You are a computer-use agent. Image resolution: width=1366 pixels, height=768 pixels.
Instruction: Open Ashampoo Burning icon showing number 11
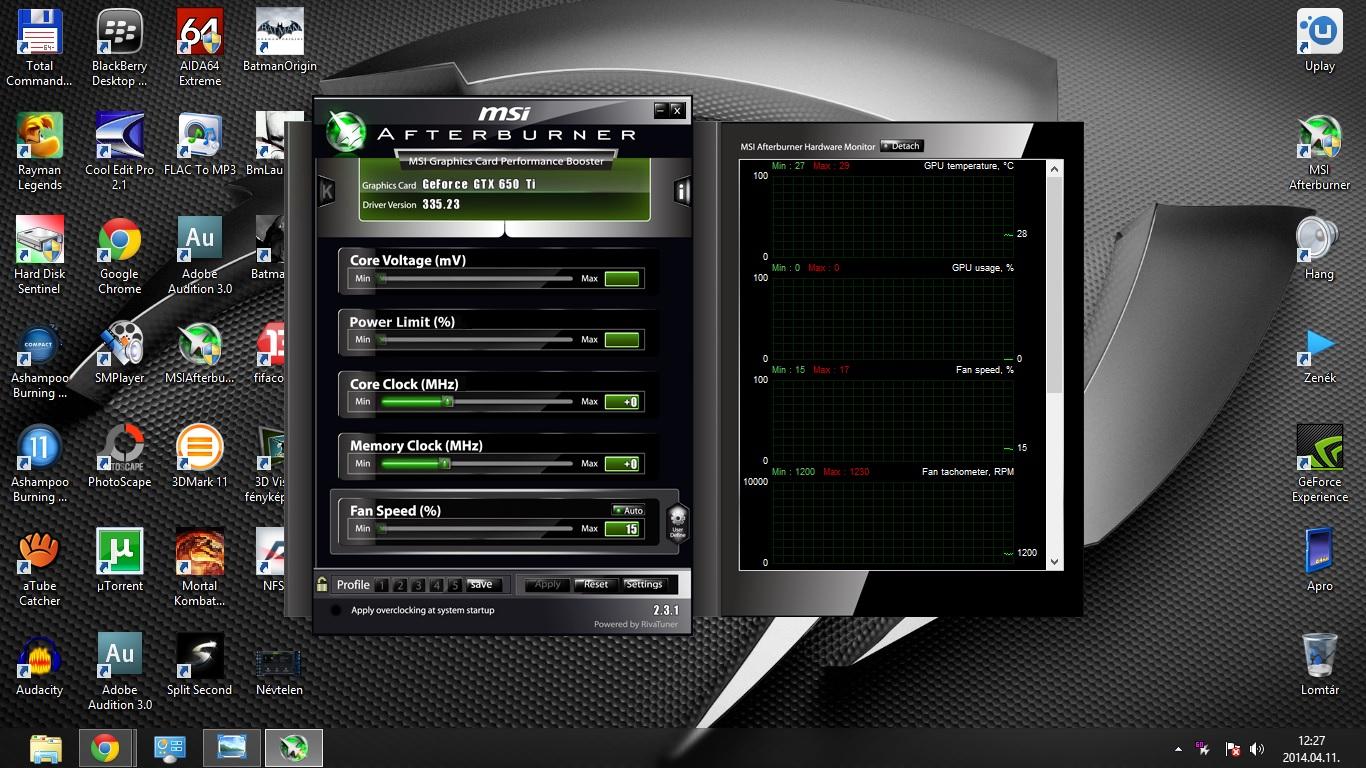pos(39,464)
